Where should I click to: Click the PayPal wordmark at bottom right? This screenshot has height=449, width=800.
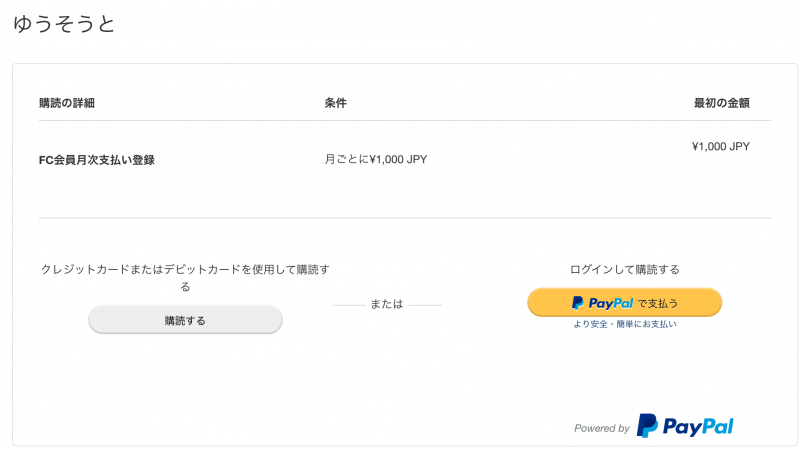[697, 426]
